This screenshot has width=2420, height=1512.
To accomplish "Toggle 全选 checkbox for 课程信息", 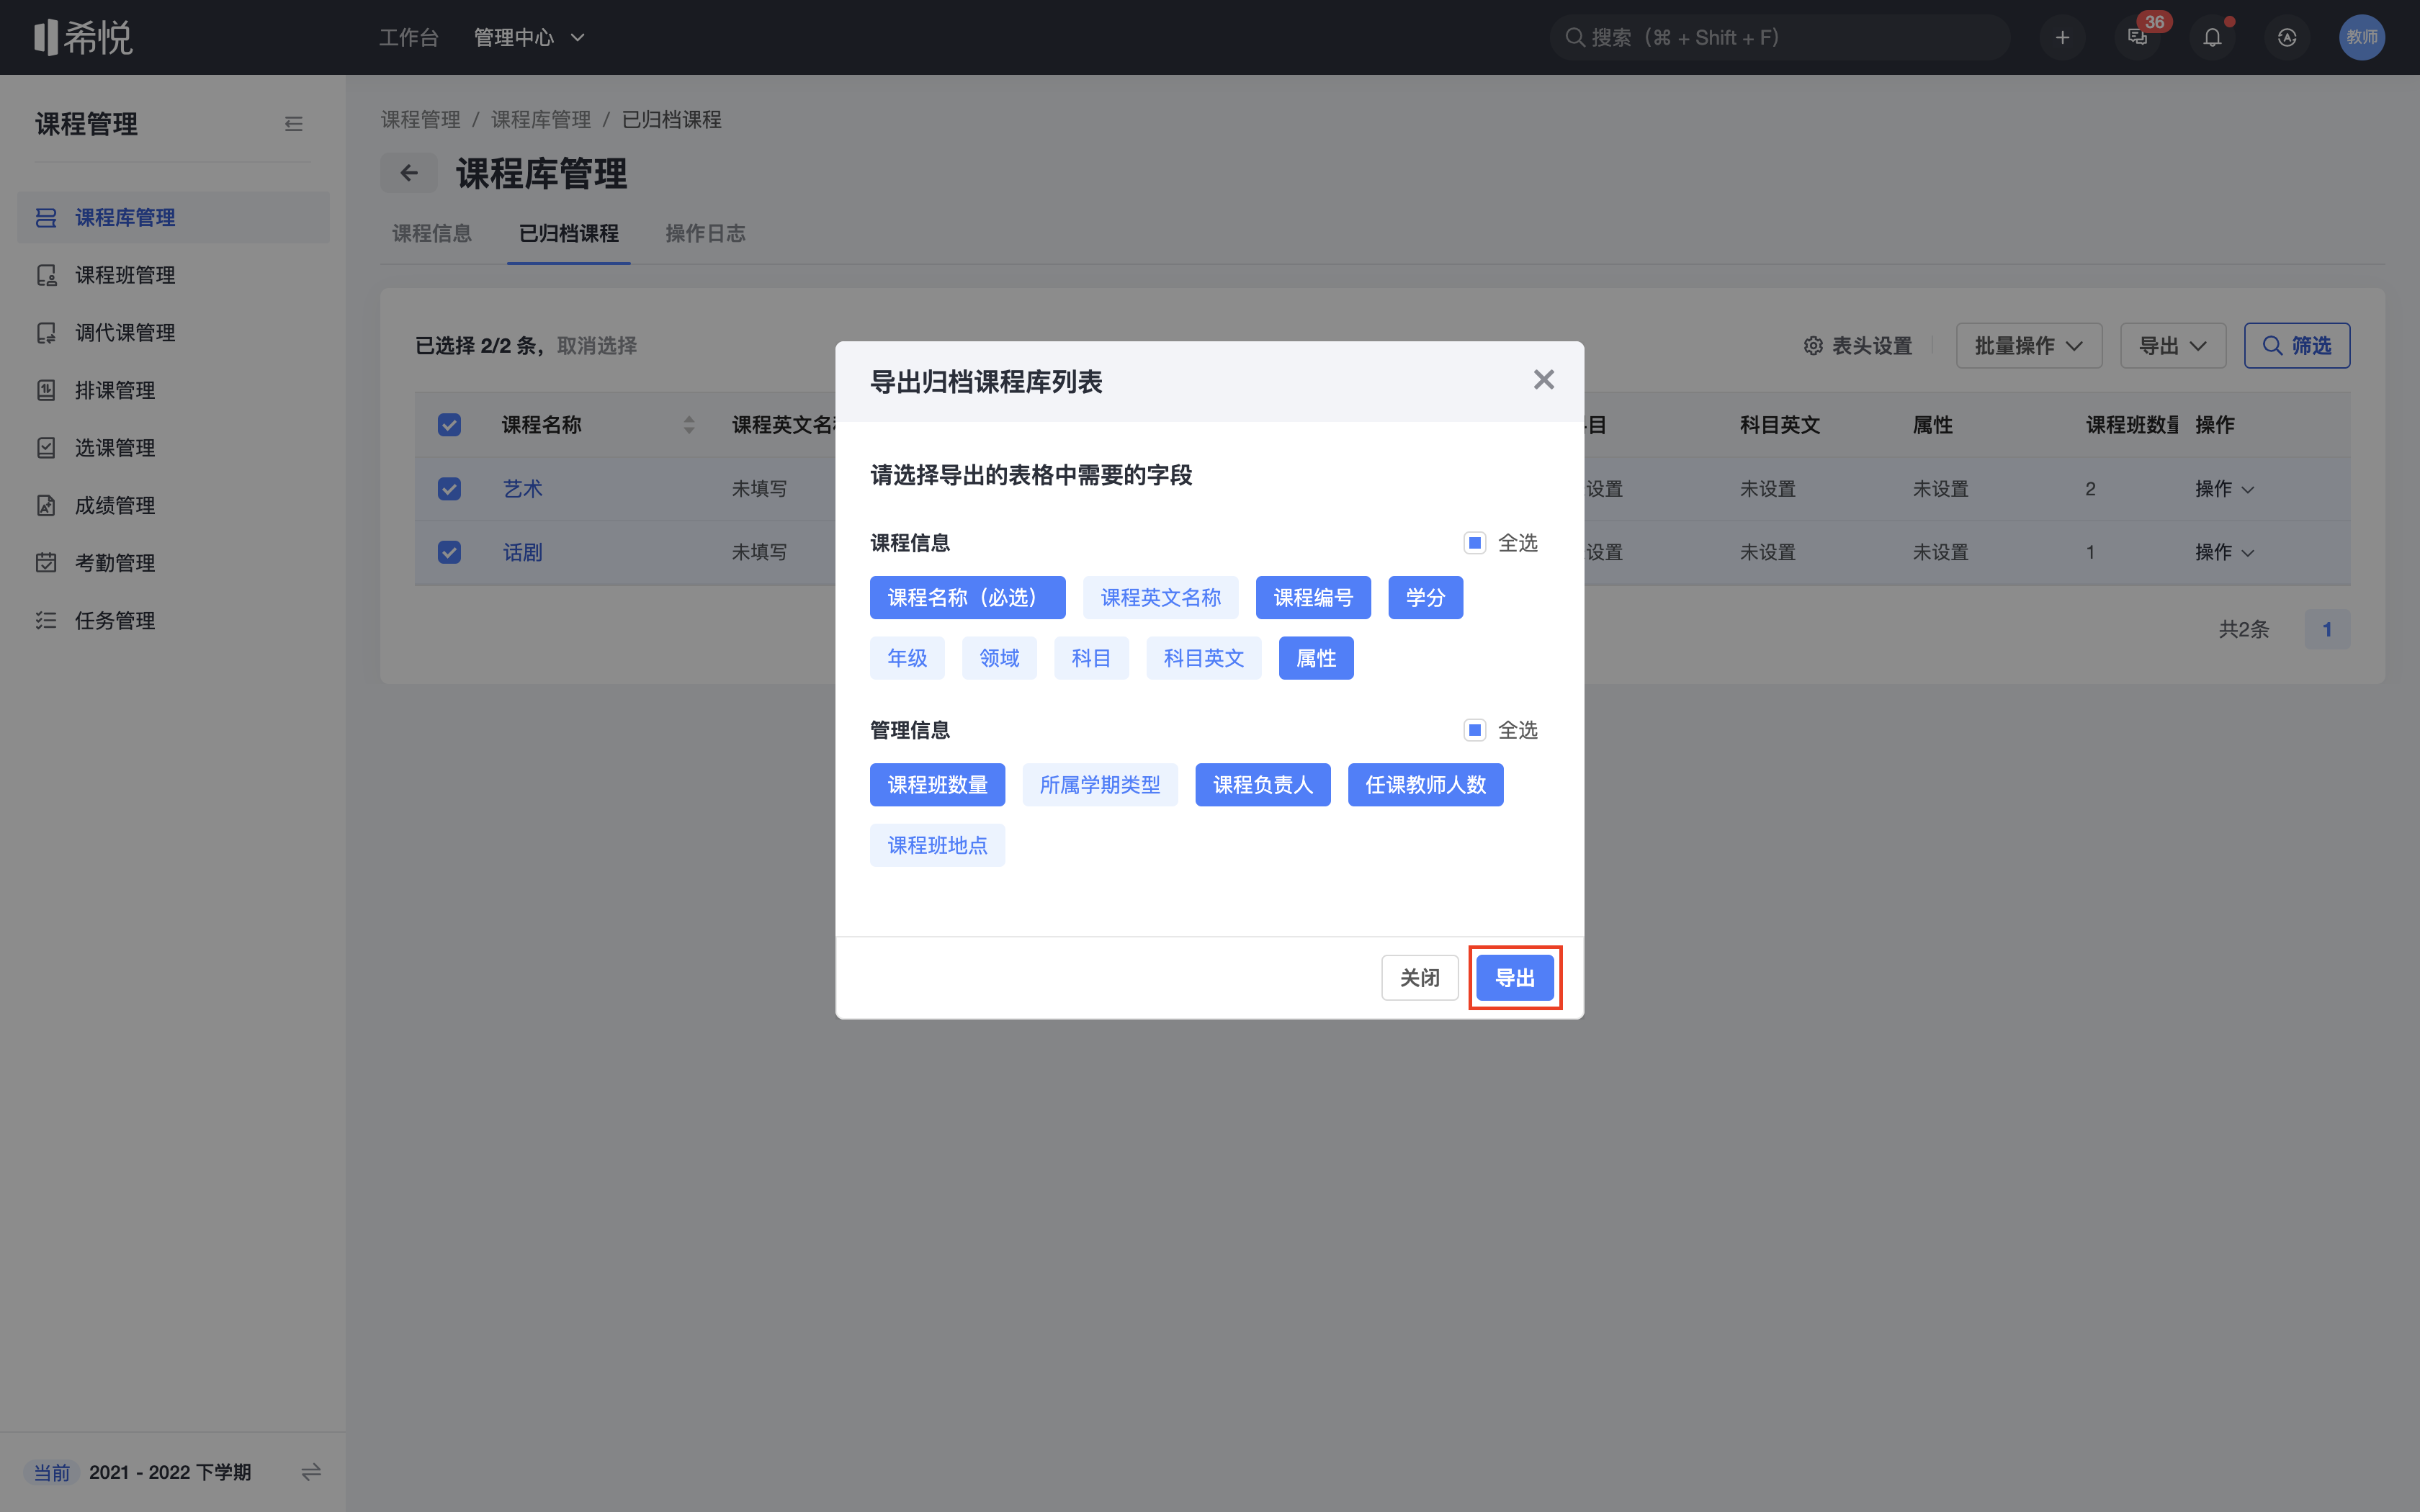I will [x=1474, y=543].
